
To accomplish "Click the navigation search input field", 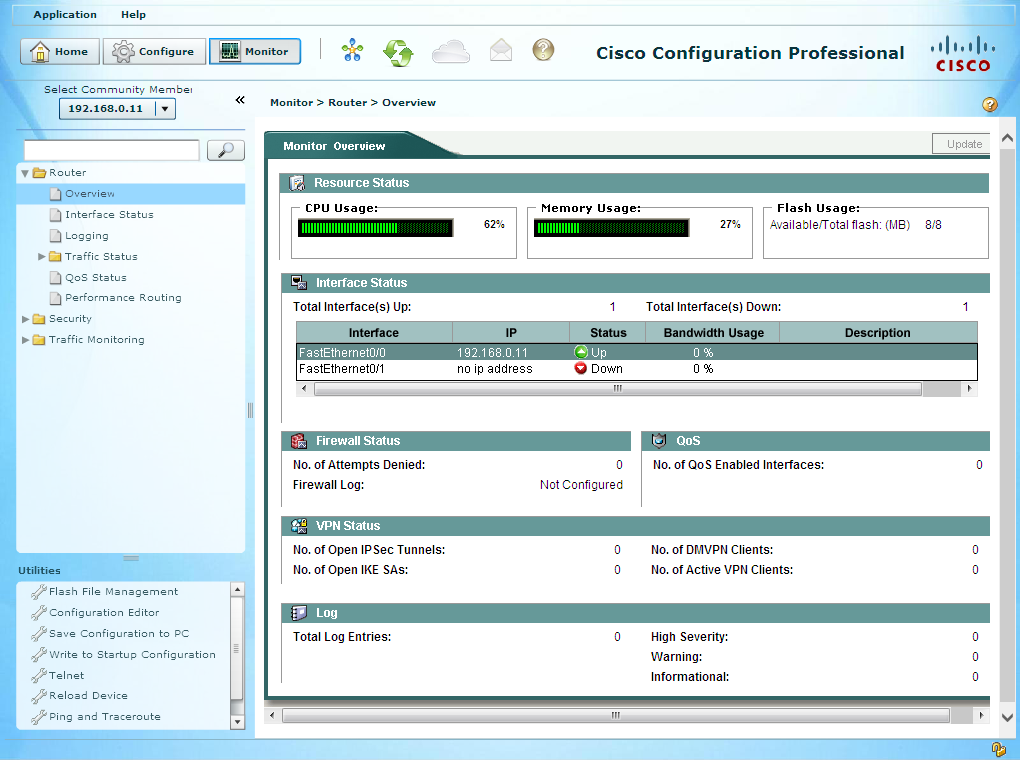I will point(111,150).
